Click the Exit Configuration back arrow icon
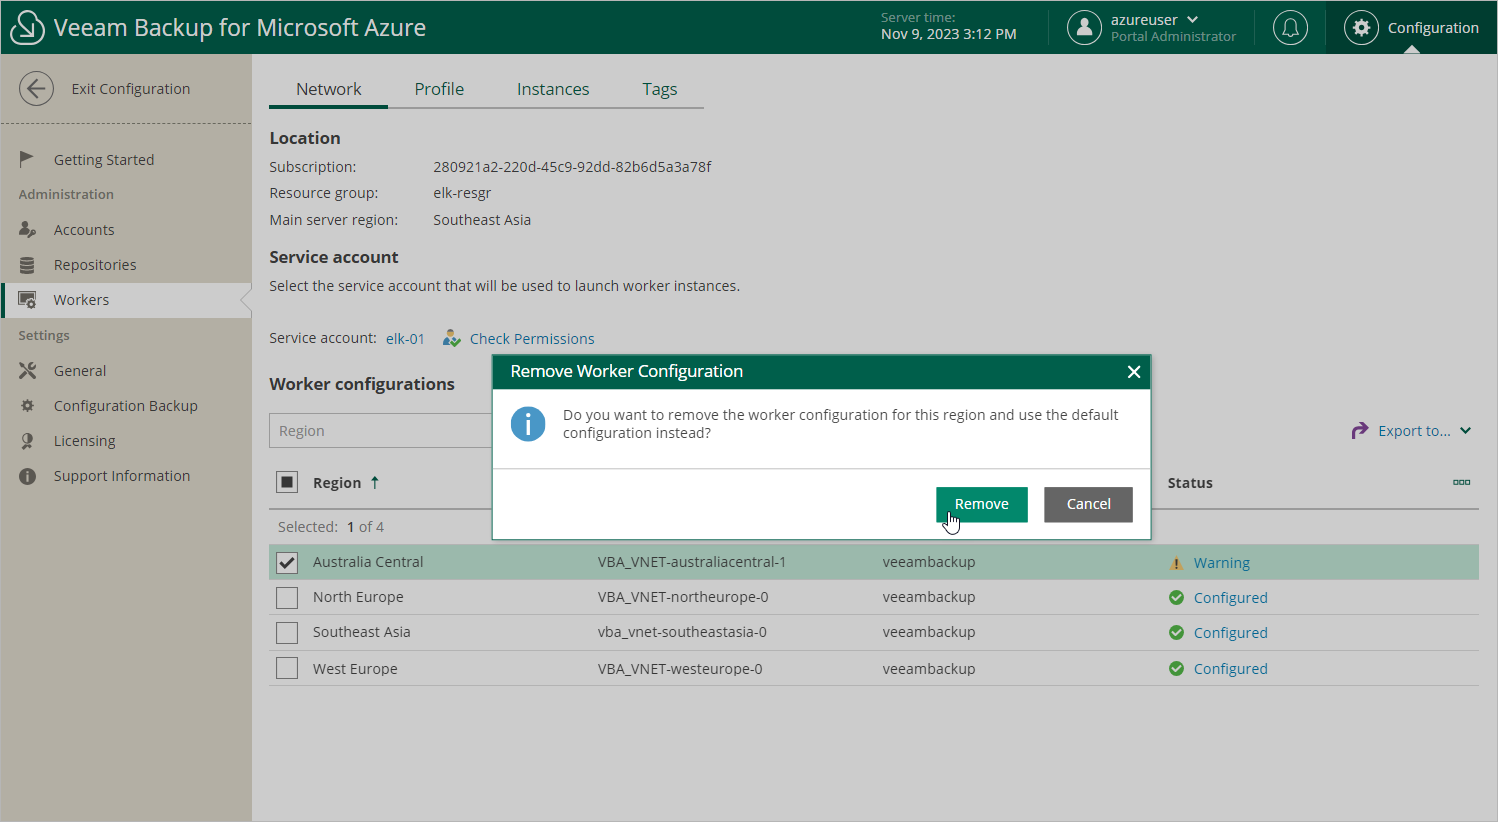 point(36,89)
